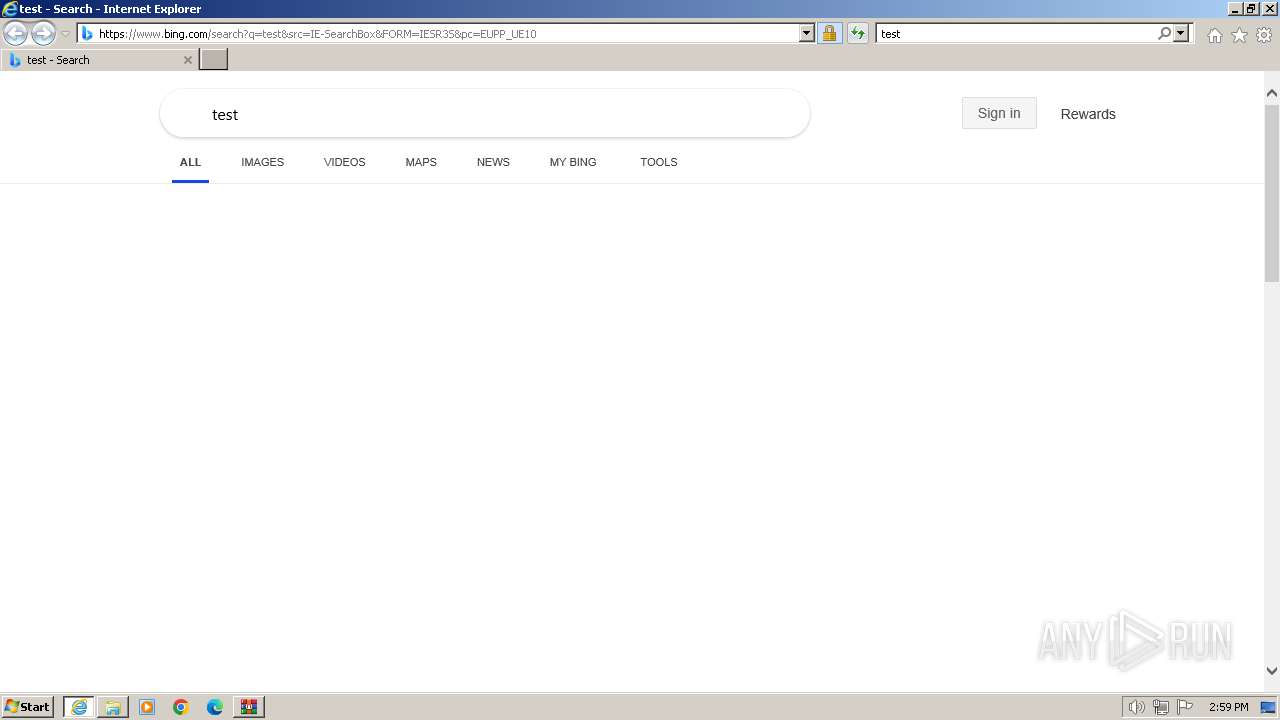The width and height of the screenshot is (1280, 720).
Task: Click the show desktop tray icon
Action: click(1268, 707)
